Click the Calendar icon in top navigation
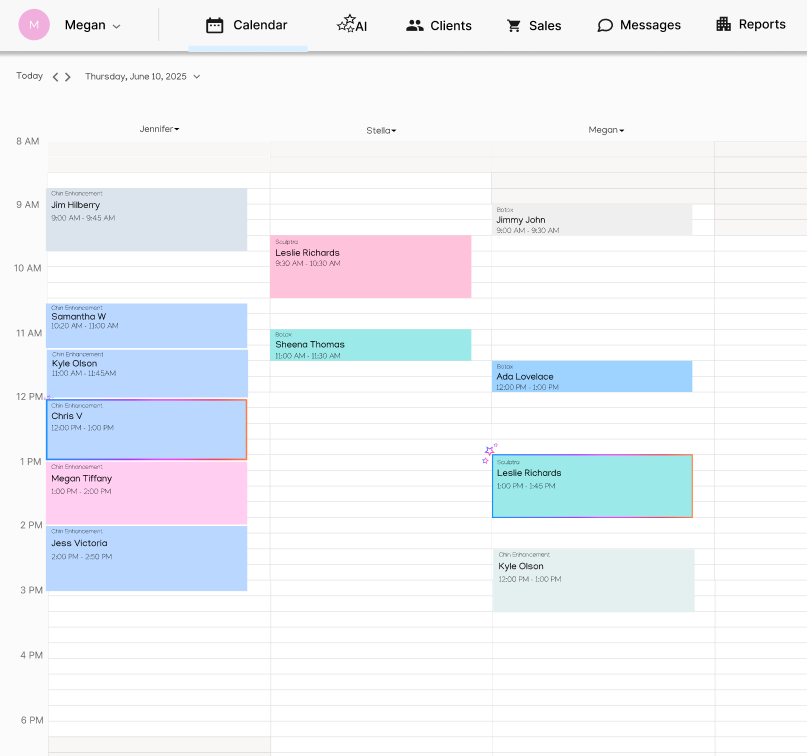This screenshot has width=807, height=756. (x=214, y=25)
